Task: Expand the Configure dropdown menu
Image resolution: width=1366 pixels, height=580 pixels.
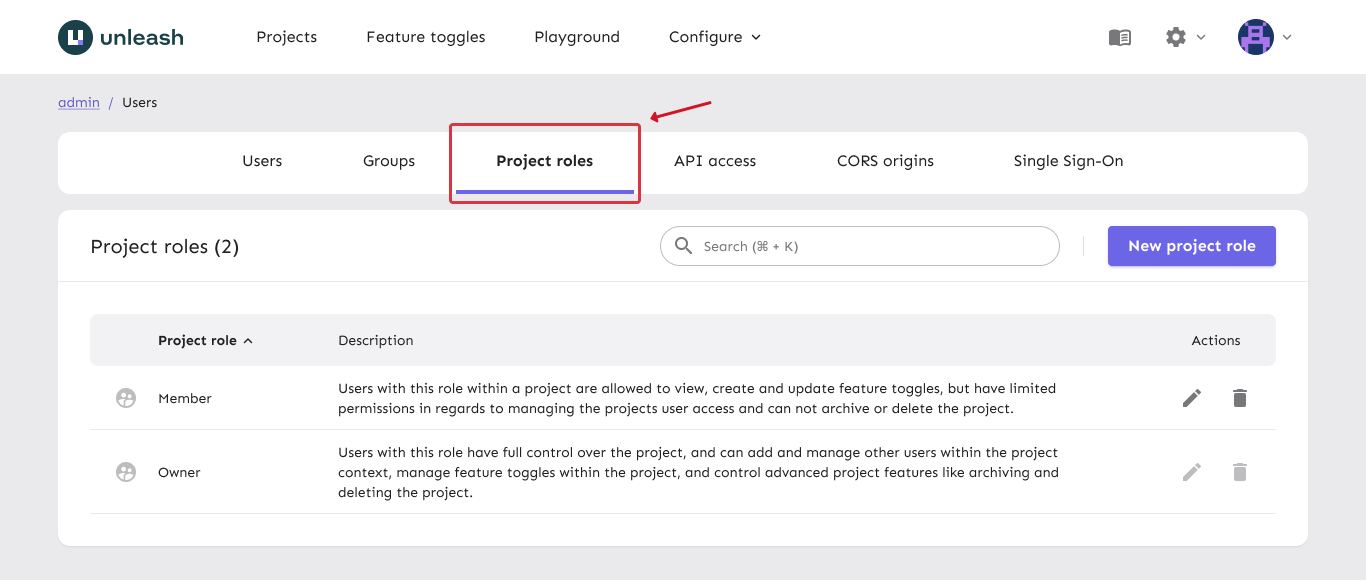Action: pyautogui.click(x=714, y=37)
